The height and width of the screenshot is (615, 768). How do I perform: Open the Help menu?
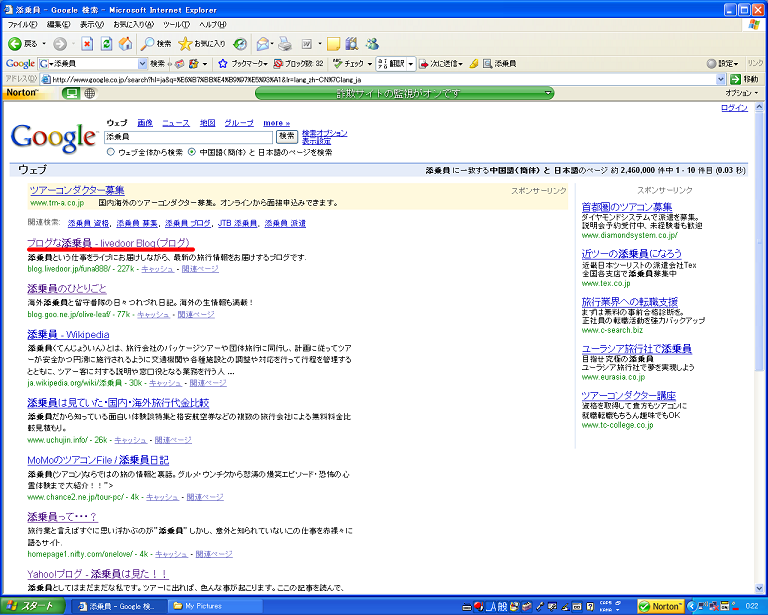[x=213, y=24]
